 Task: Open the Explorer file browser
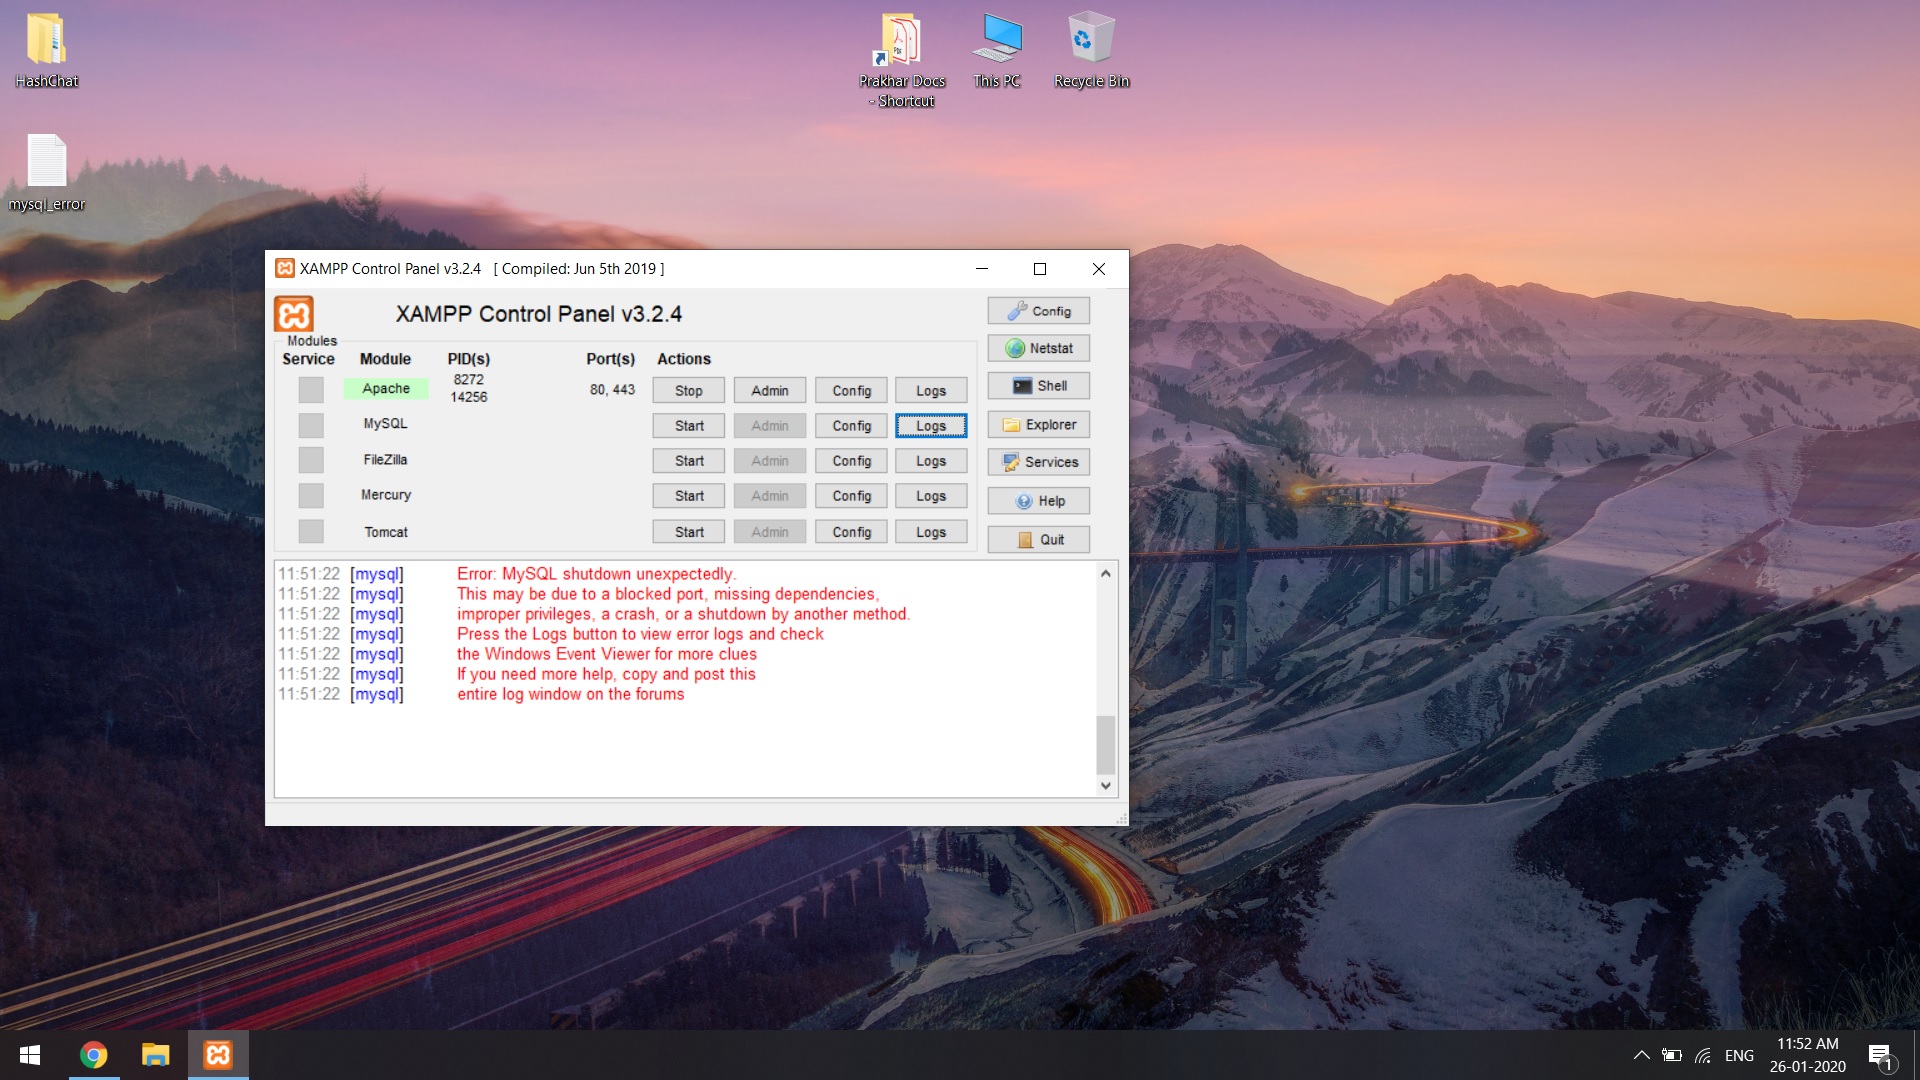[x=1042, y=423]
